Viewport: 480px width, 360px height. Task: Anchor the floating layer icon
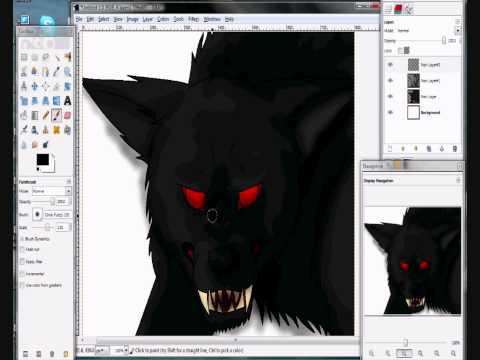[x=442, y=149]
